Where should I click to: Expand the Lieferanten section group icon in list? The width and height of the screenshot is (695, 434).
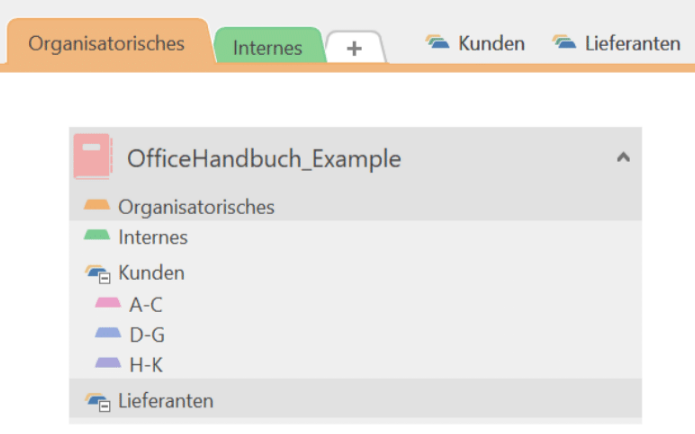point(97,401)
